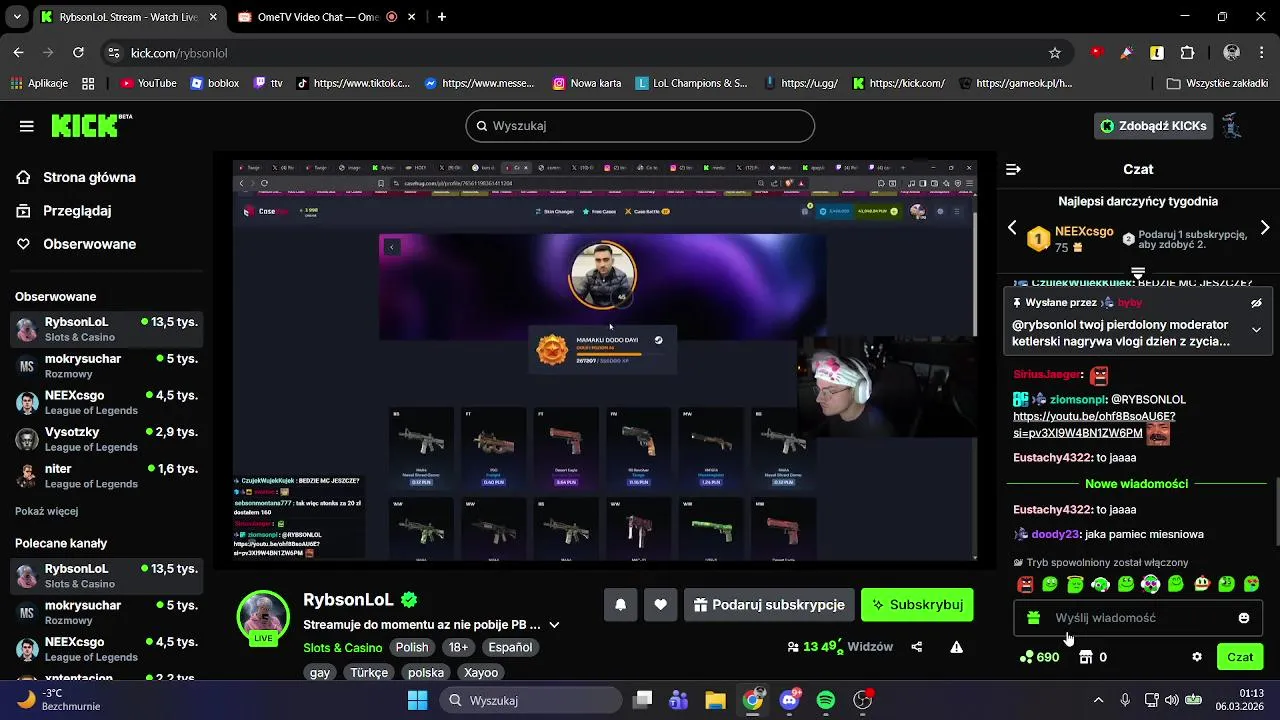Viewport: 1280px width, 720px height.
Task: Expand the pinned message chevron
Action: [1256, 330]
